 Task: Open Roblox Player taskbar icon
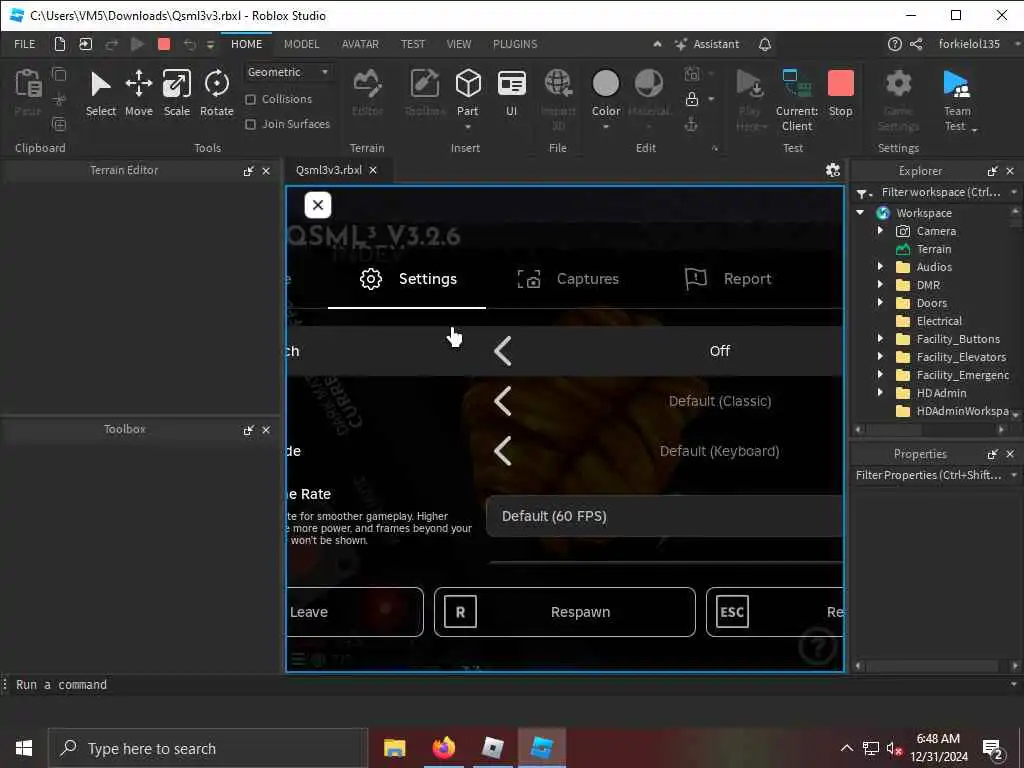click(x=492, y=748)
